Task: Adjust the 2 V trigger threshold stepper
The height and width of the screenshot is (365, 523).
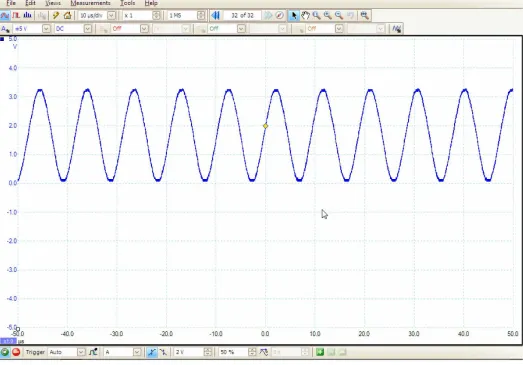Action: coord(208,352)
